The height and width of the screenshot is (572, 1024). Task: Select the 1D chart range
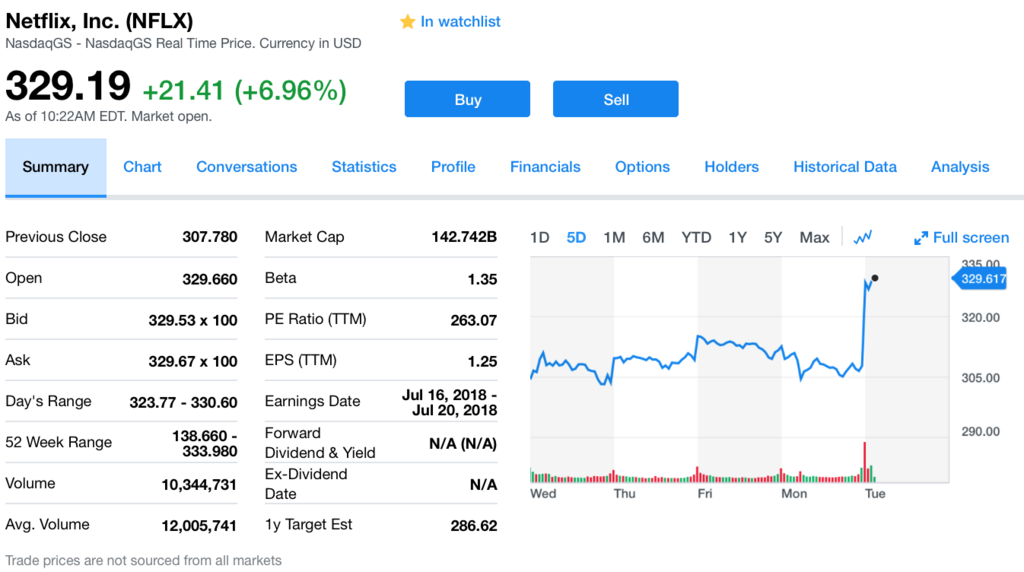click(x=539, y=238)
